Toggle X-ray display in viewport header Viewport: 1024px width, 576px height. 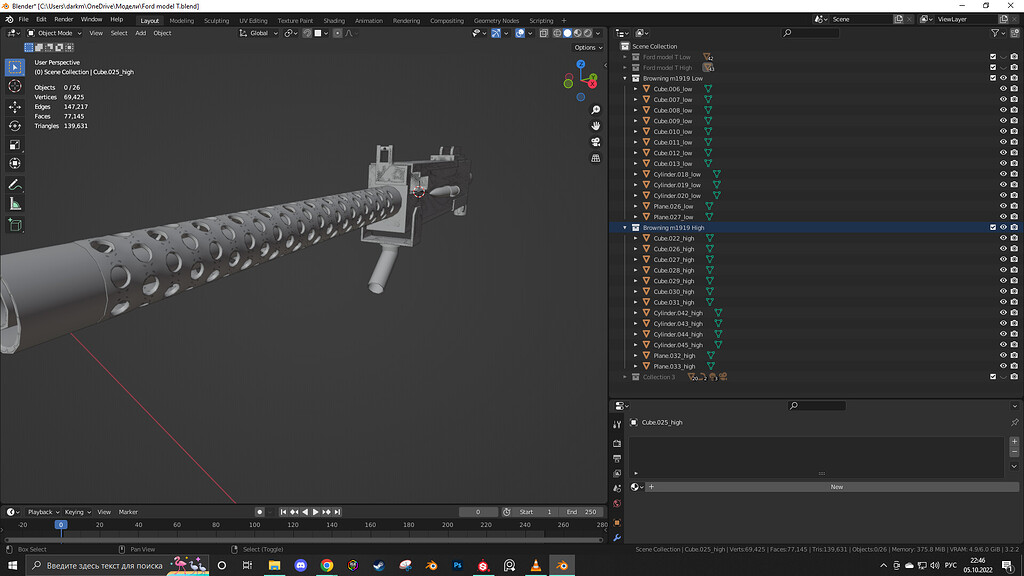543,33
